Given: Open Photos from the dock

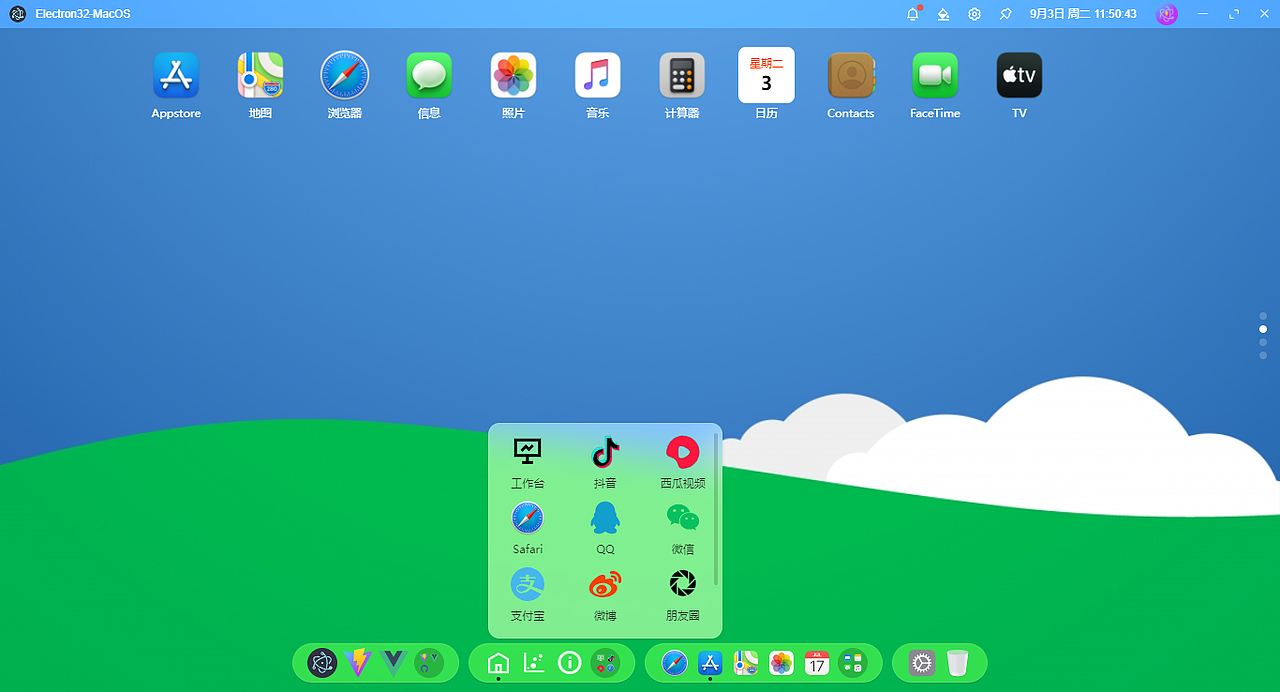Looking at the screenshot, I should click(782, 663).
